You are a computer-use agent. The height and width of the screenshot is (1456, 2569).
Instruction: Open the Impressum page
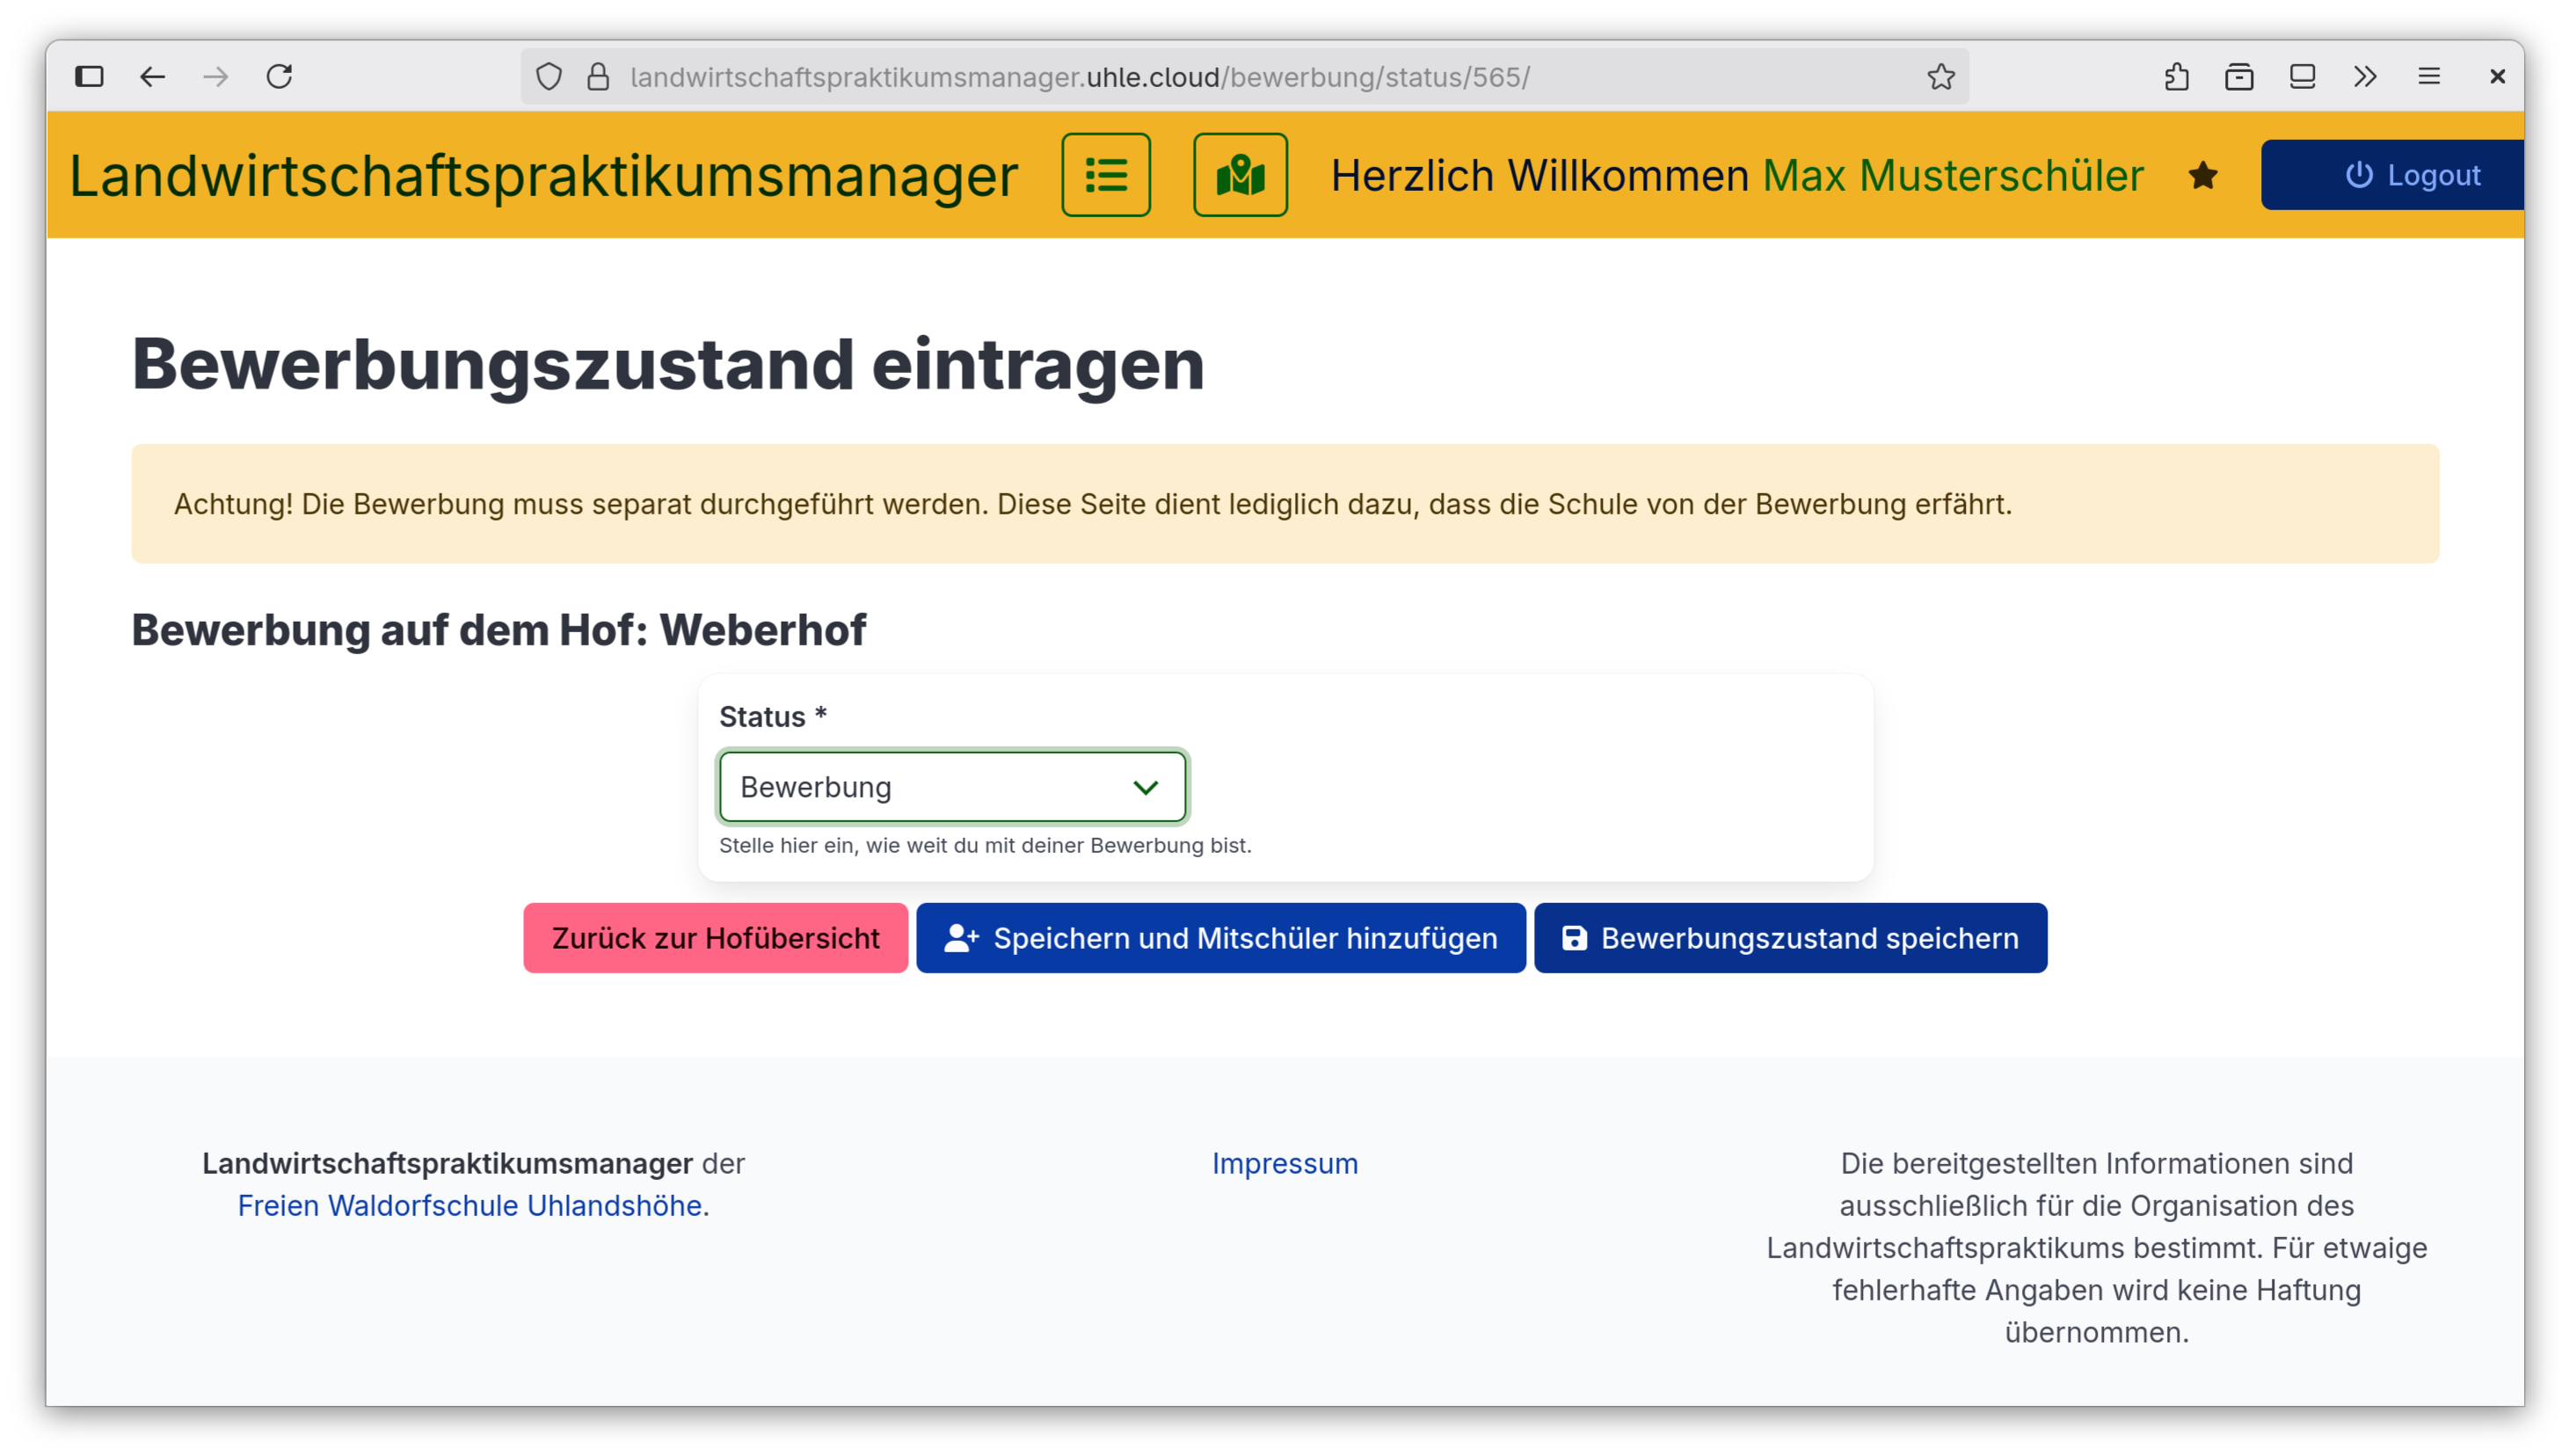point(1285,1163)
